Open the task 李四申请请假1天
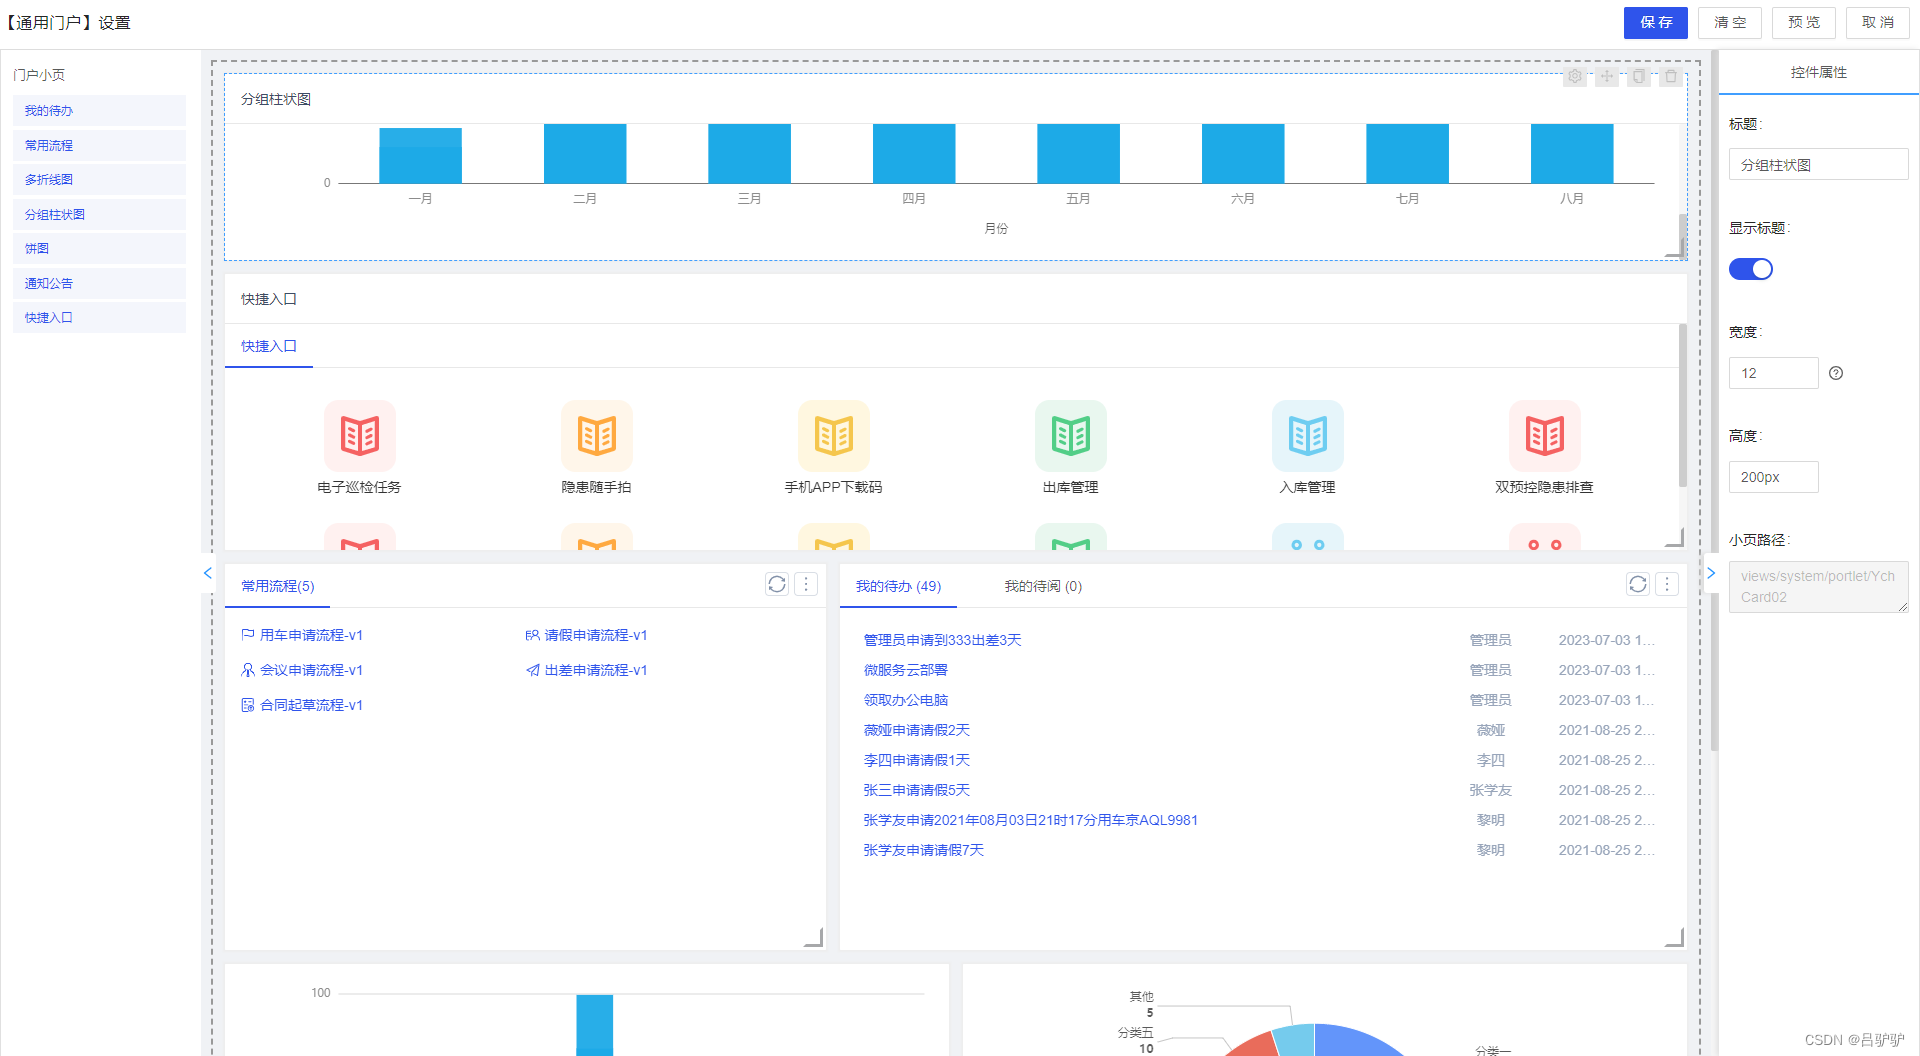The height and width of the screenshot is (1056, 1920). tap(916, 760)
